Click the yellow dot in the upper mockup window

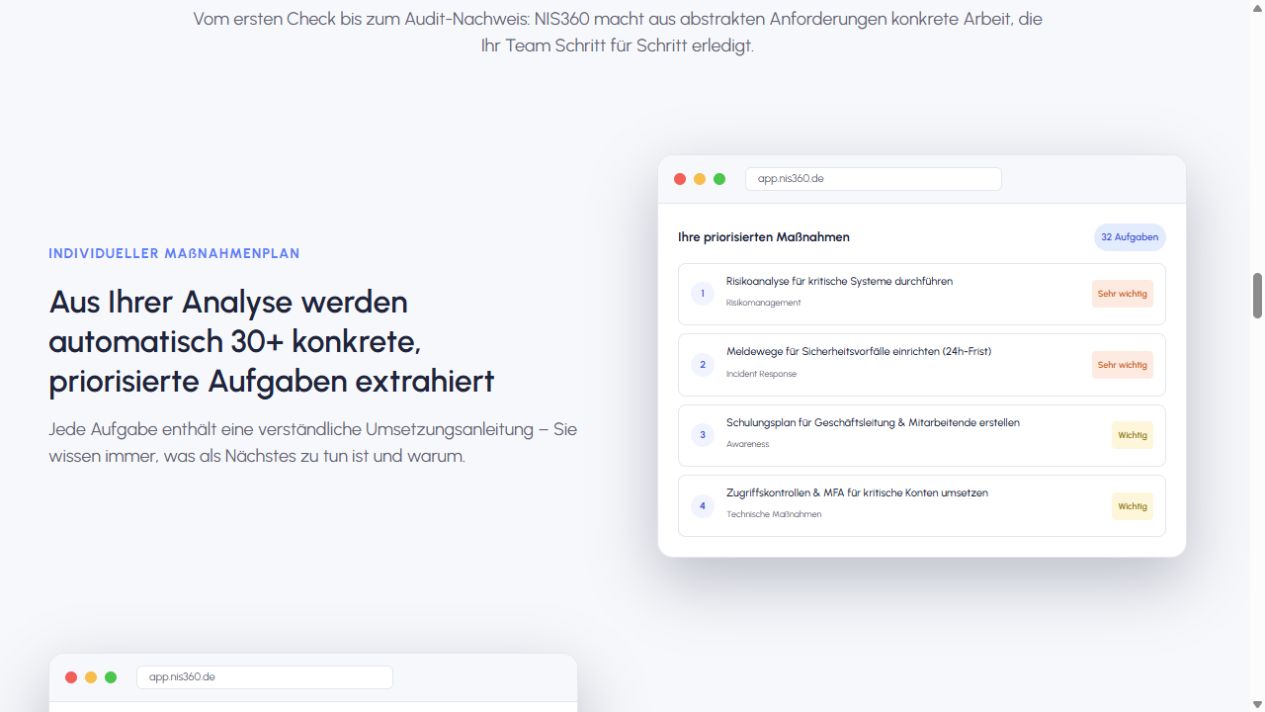click(x=700, y=179)
